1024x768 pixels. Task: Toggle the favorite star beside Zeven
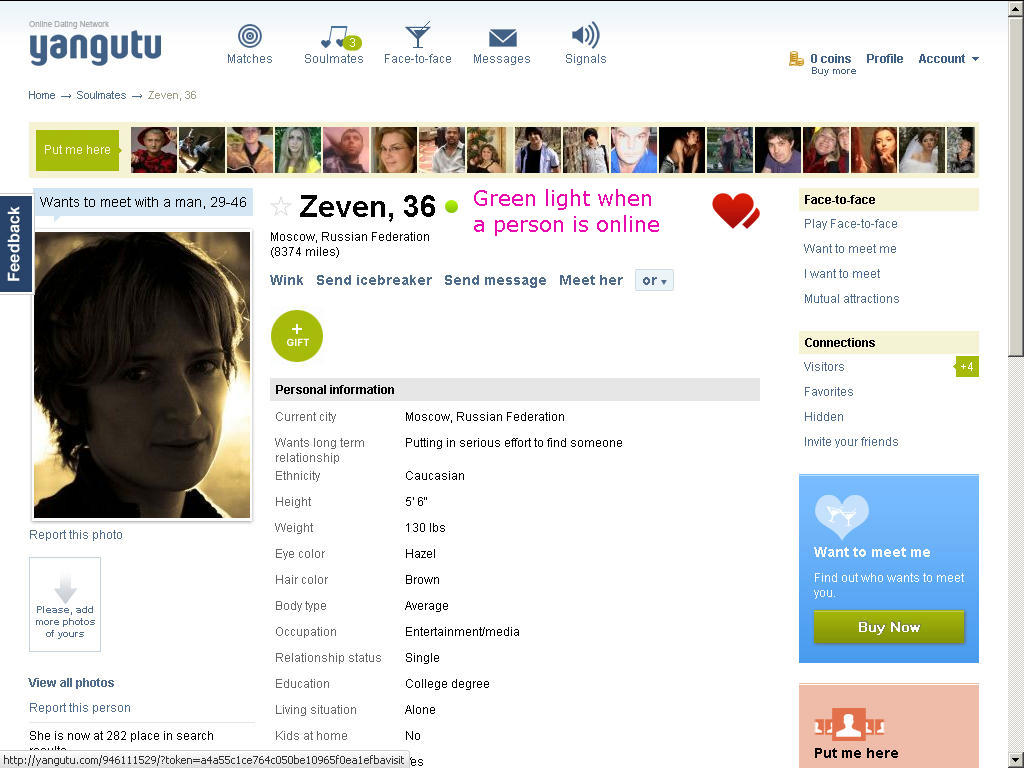tap(281, 207)
